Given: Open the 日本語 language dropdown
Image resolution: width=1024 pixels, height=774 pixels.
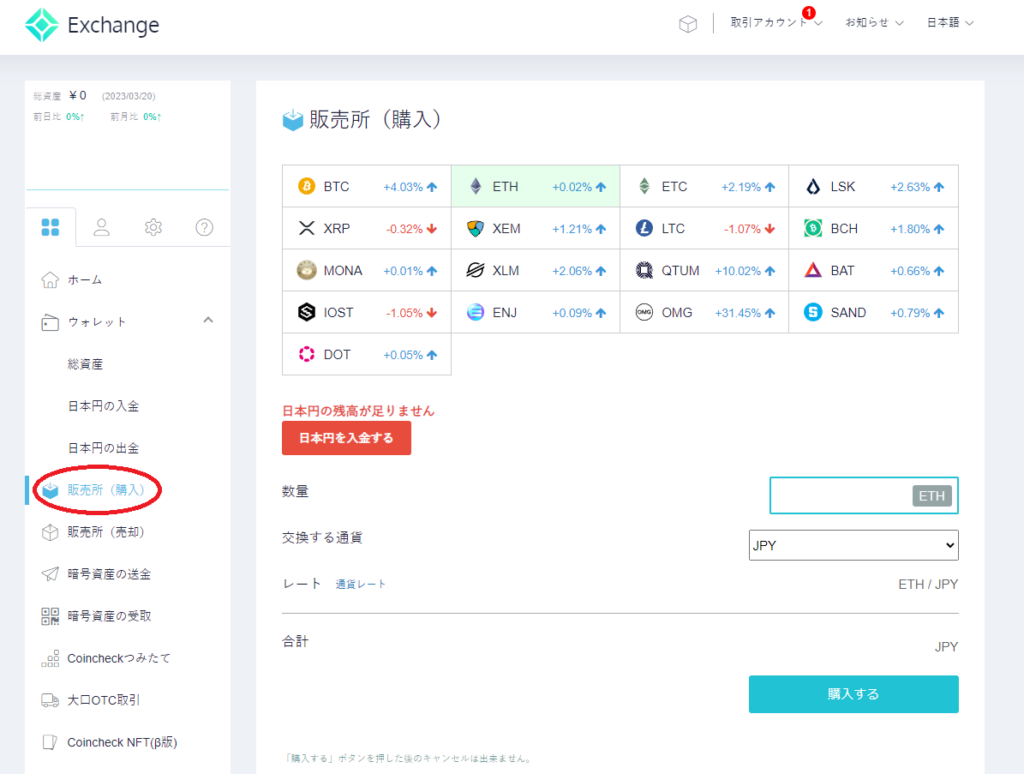Looking at the screenshot, I should click(x=949, y=23).
